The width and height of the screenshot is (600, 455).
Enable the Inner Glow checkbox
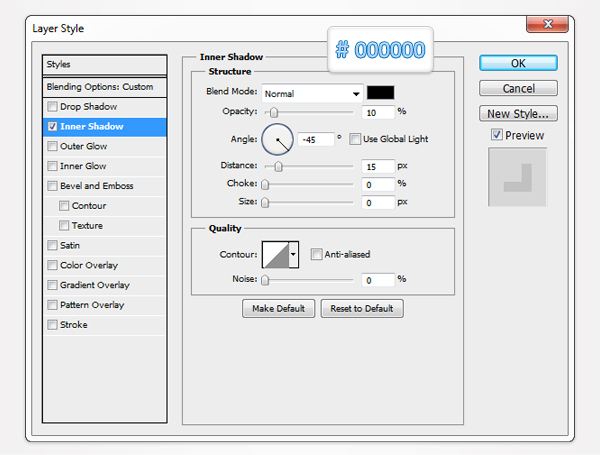click(52, 166)
